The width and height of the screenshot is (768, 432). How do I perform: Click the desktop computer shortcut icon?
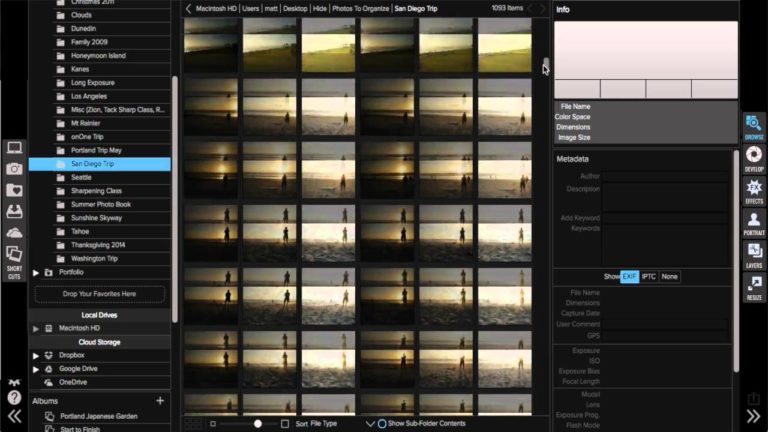click(14, 147)
